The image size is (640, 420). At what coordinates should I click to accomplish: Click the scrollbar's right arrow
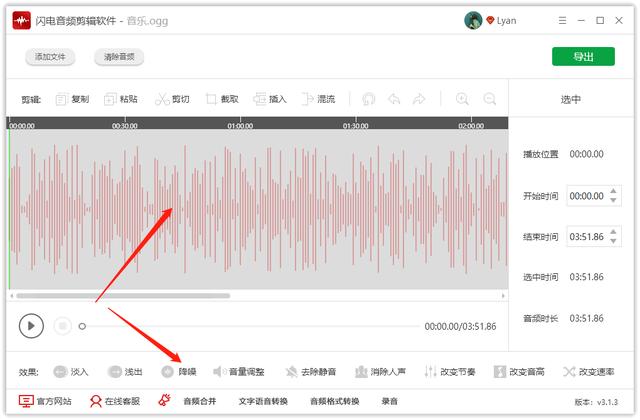click(503, 296)
